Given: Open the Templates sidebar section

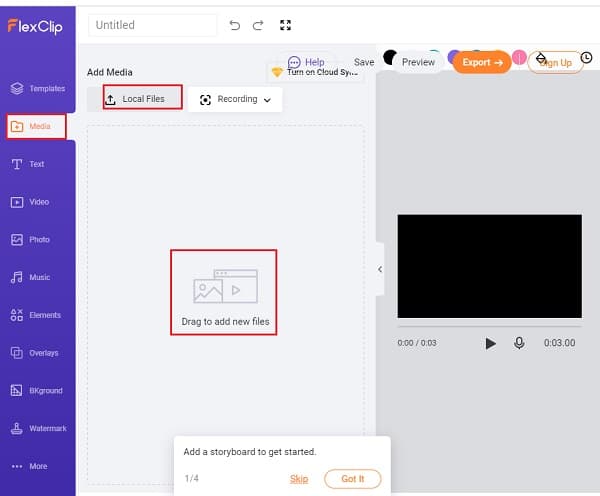Looking at the screenshot, I should point(38,88).
